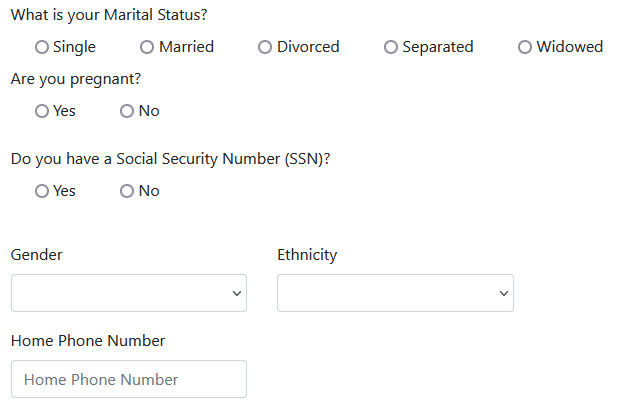Focus the Home Phone Number text field
The height and width of the screenshot is (417, 638).
128,379
